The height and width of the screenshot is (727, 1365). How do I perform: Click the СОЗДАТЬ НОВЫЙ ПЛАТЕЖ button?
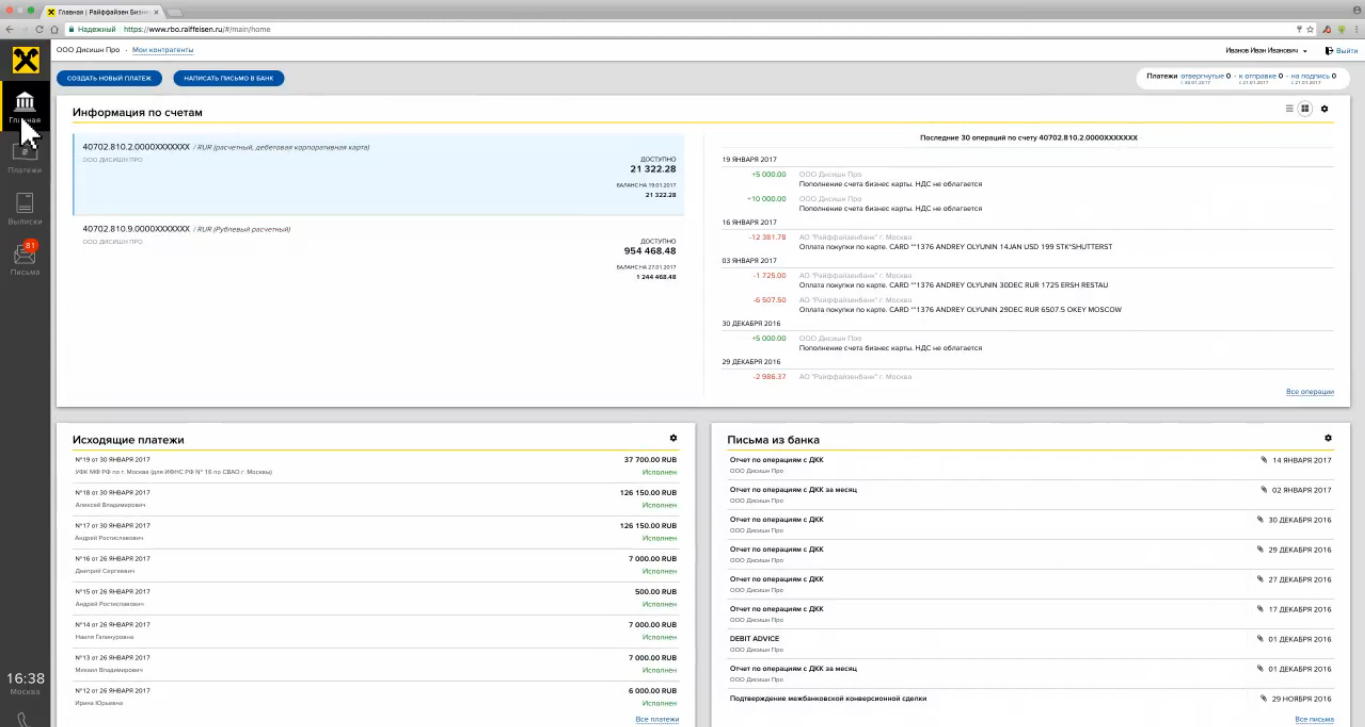coord(110,78)
